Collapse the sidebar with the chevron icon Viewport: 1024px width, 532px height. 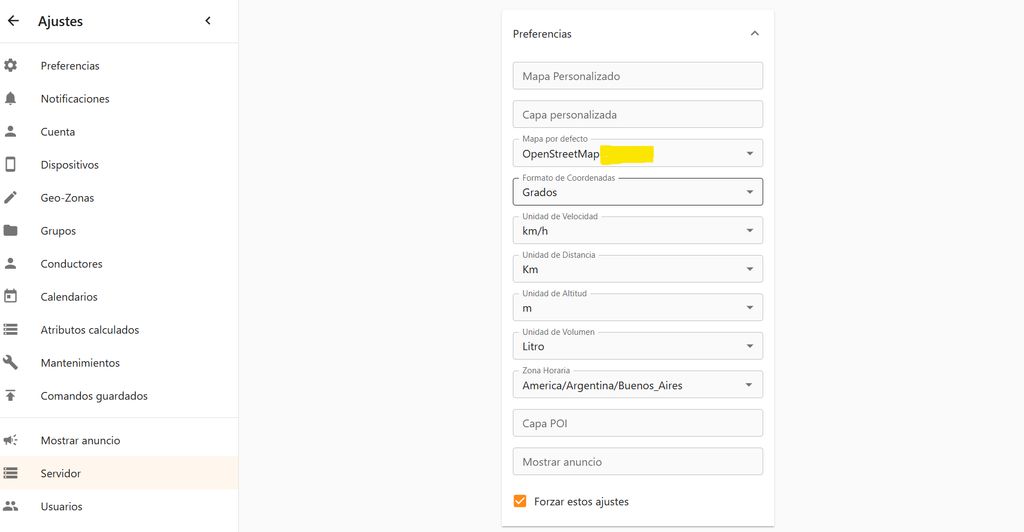tap(208, 21)
